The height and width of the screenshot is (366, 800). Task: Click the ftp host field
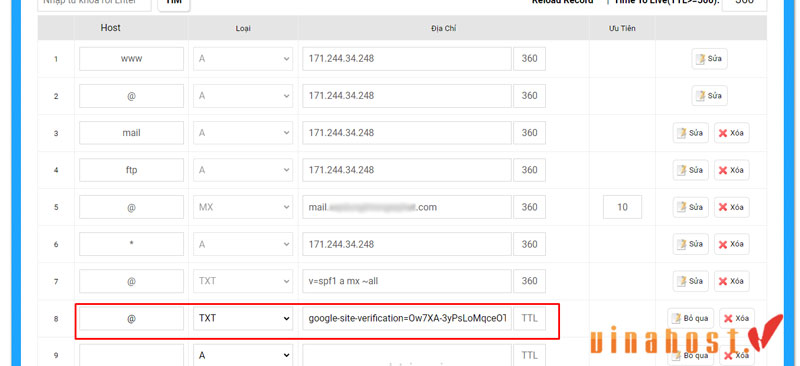131,170
